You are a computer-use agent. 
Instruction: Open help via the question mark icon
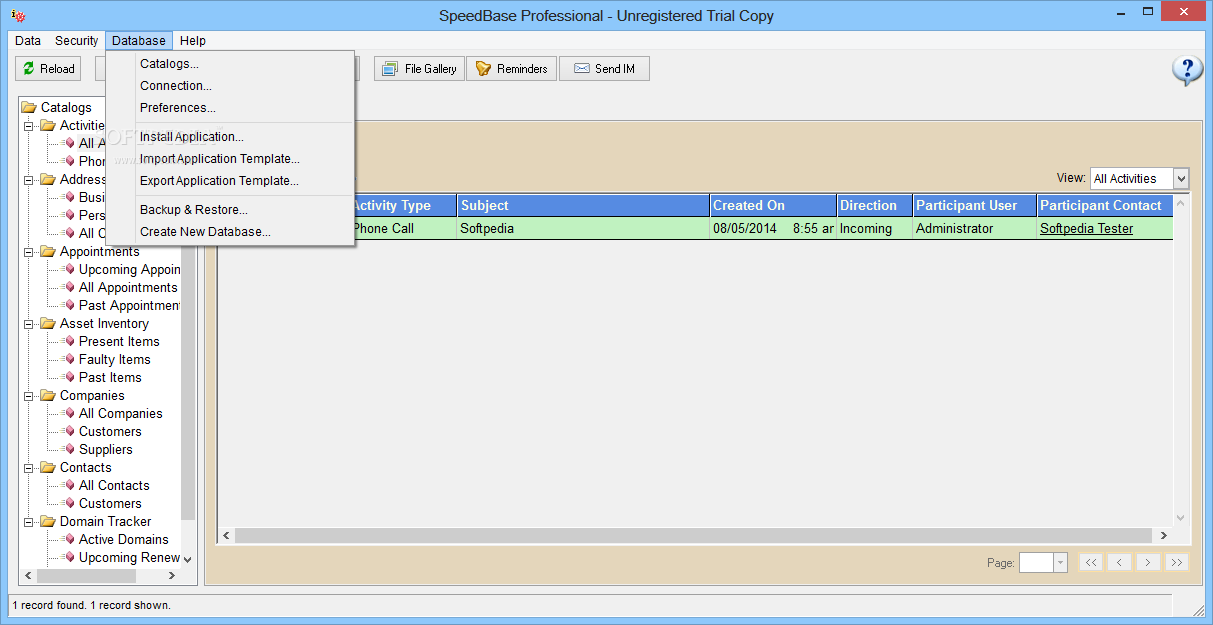(x=1187, y=70)
